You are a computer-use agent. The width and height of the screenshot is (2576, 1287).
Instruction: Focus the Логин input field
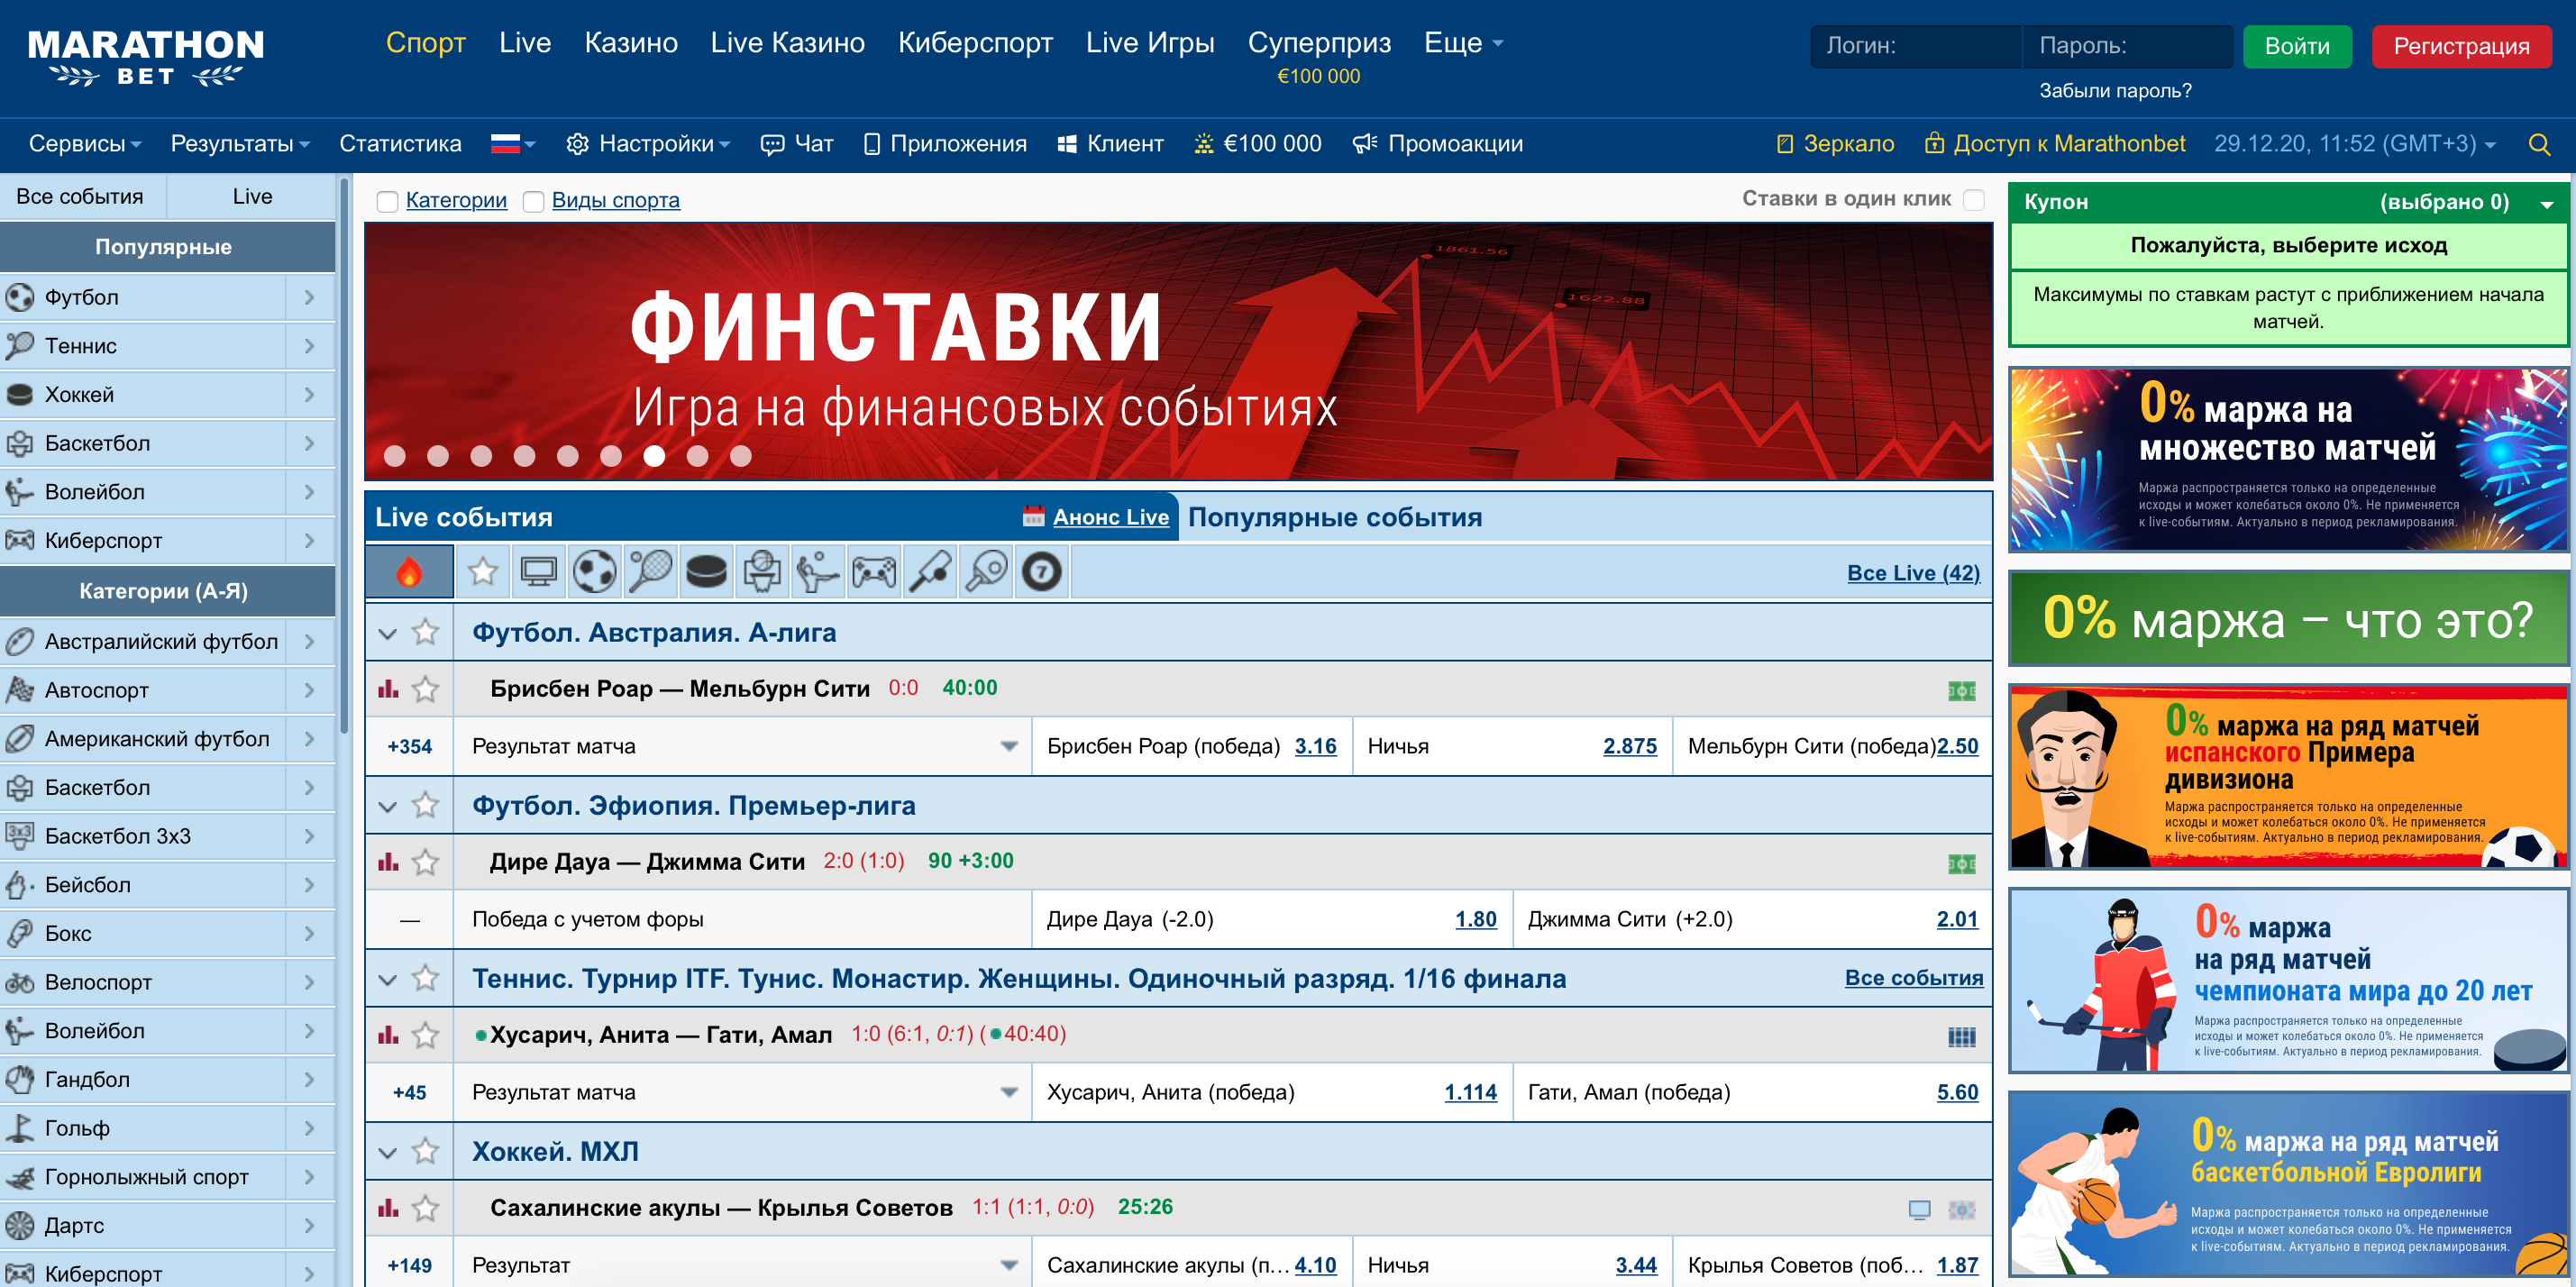coord(1917,46)
